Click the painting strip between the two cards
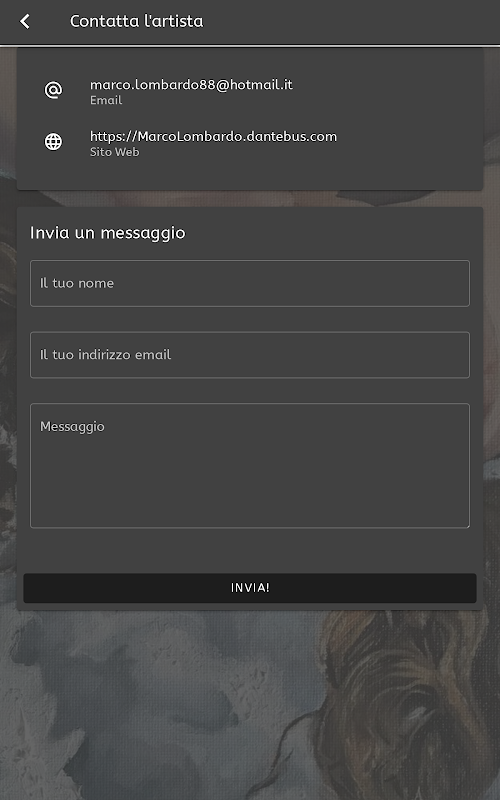Viewport: 500px width, 800px height. tap(250, 198)
